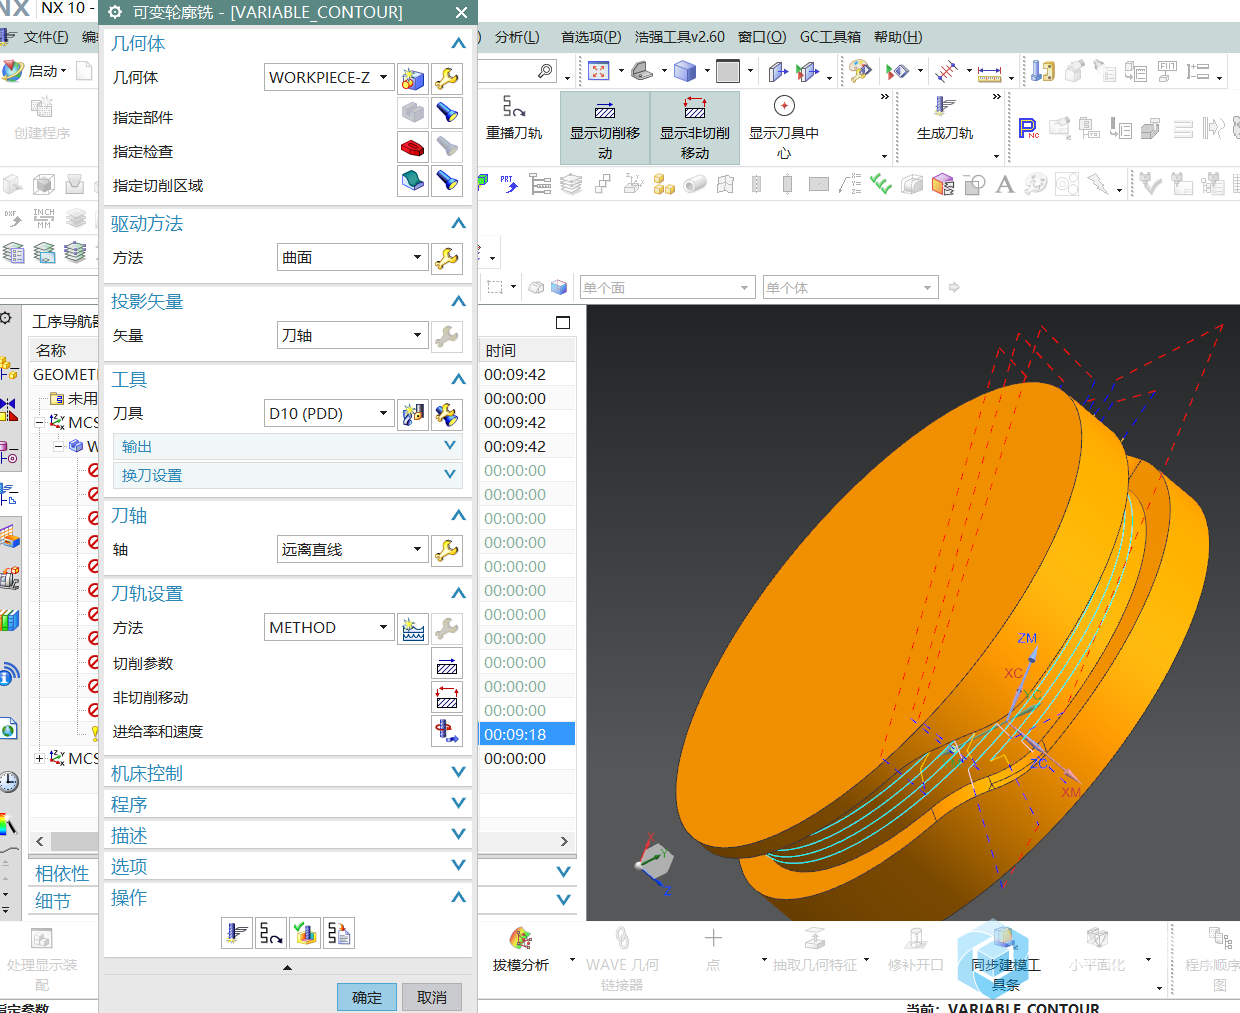The height and width of the screenshot is (1013, 1240).
Task: Open drive method dropdown showing 曲面
Action: [x=353, y=258]
